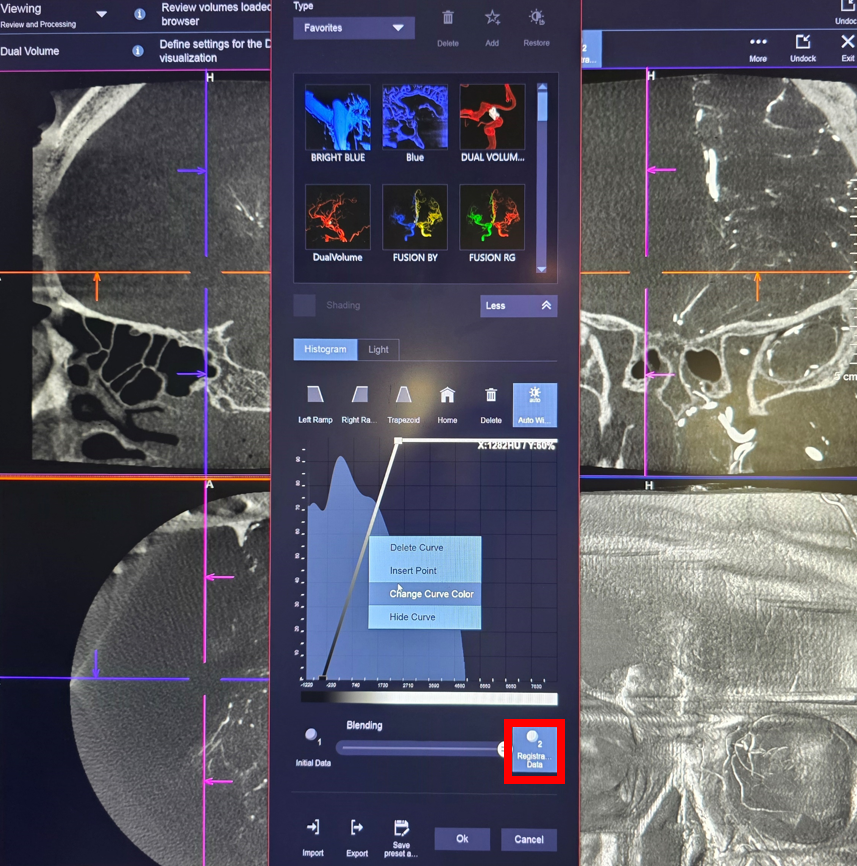Select the Registration Data volume button

534,751
